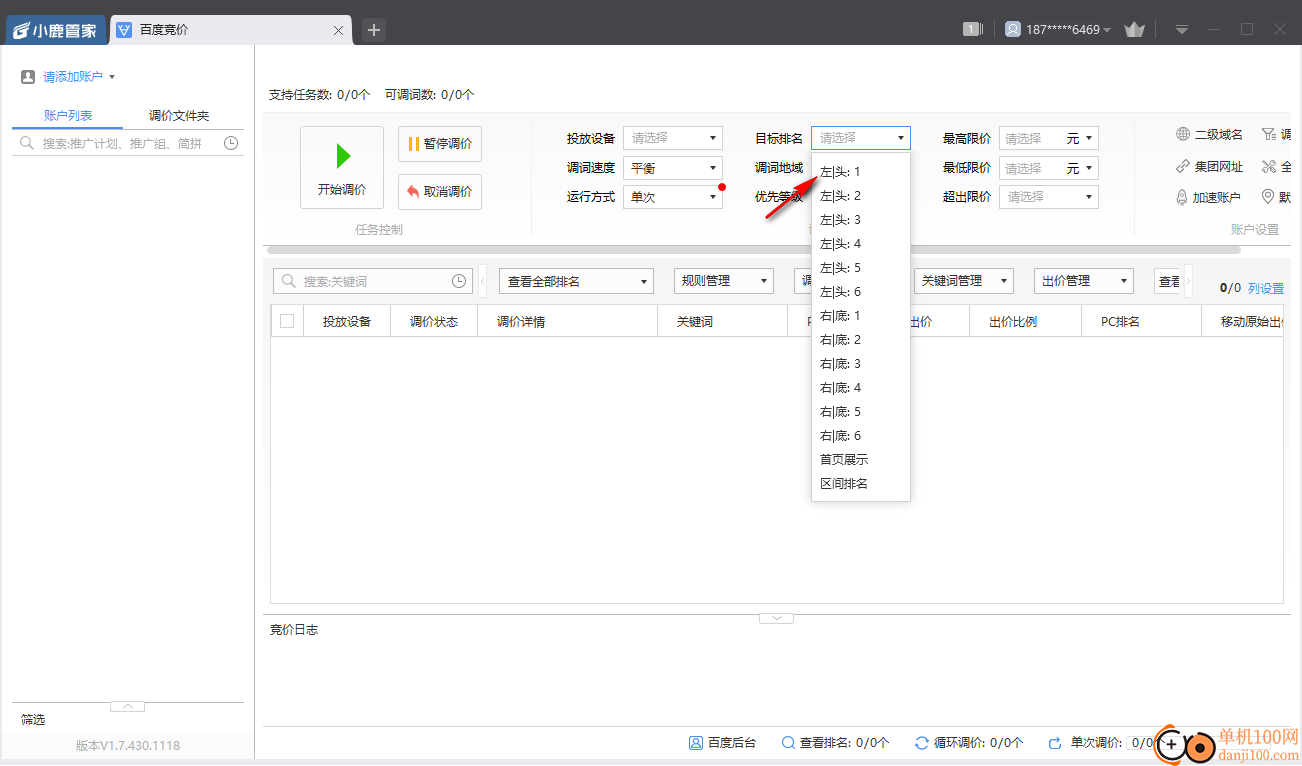Open the 查看全部排名 dropdown
1302x766 pixels.
576,281
